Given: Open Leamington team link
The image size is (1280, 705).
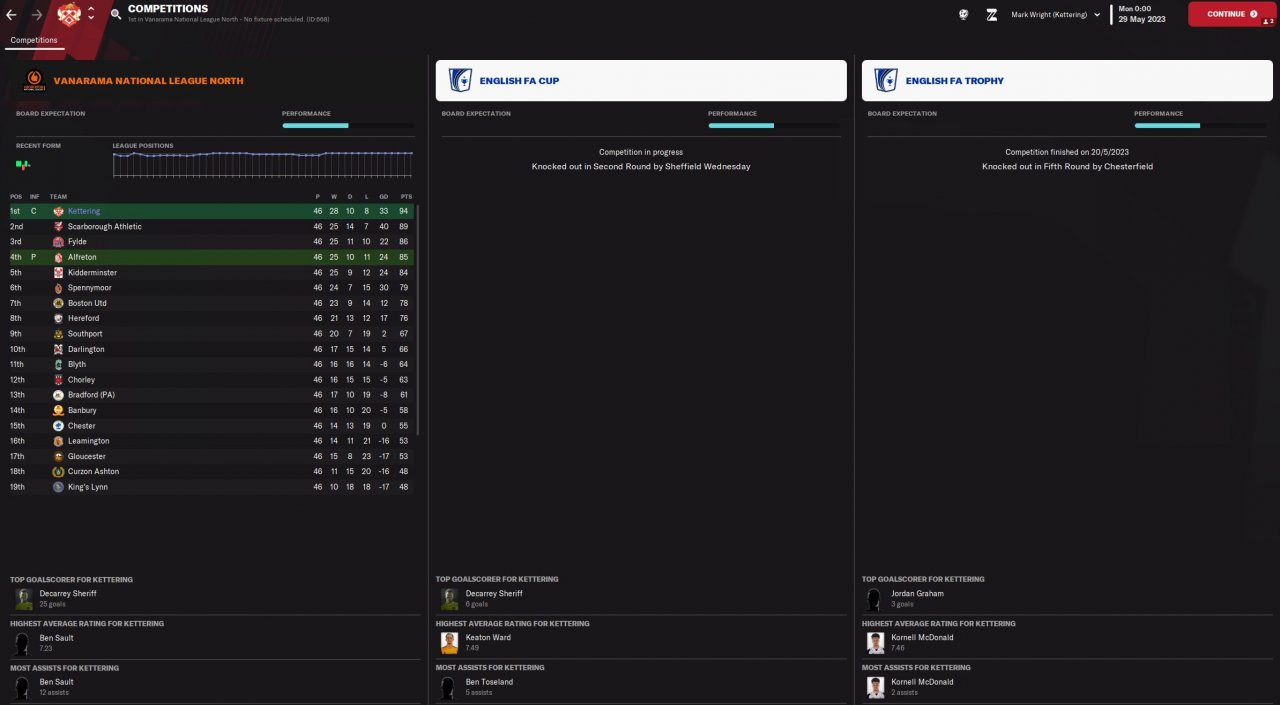Looking at the screenshot, I should tap(89, 441).
